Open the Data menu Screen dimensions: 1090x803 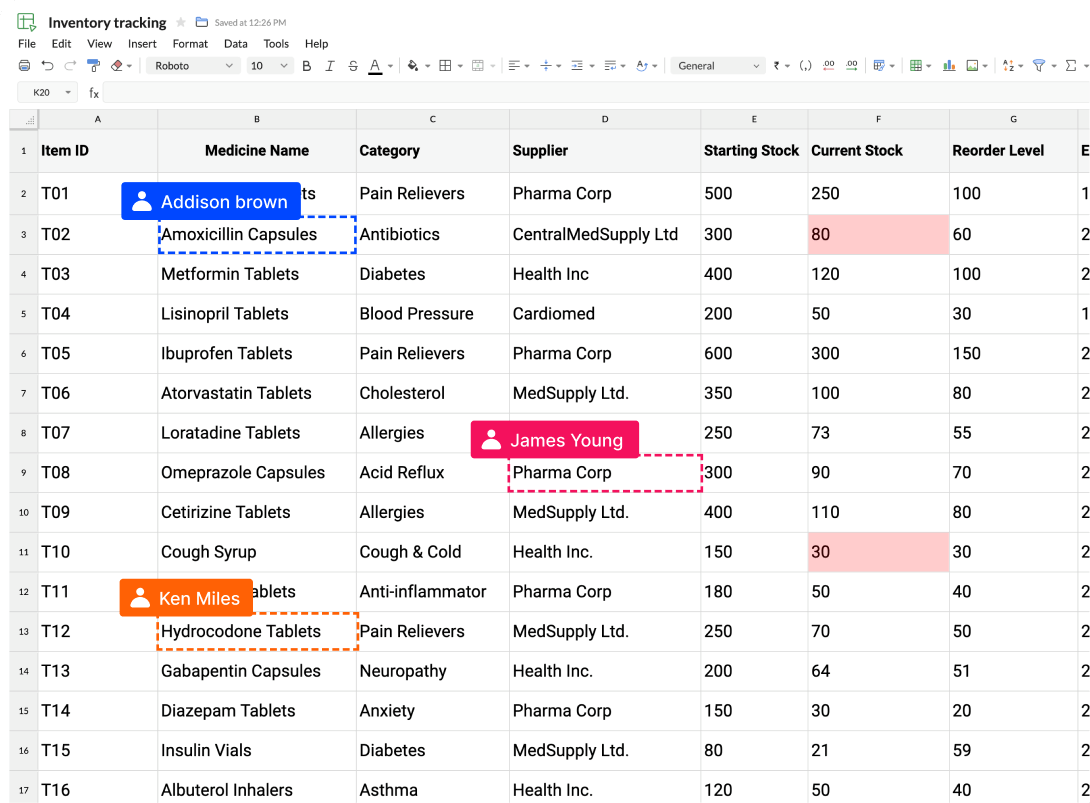(x=236, y=44)
